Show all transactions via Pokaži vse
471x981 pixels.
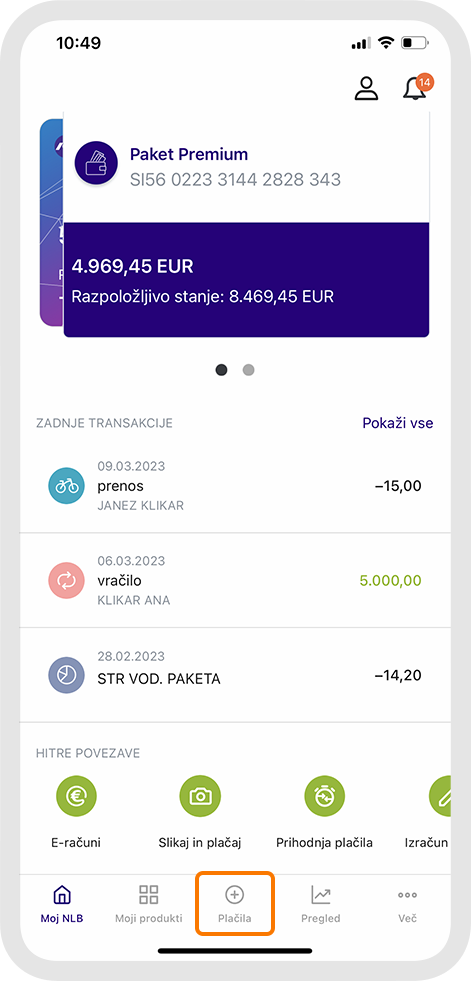pos(398,423)
